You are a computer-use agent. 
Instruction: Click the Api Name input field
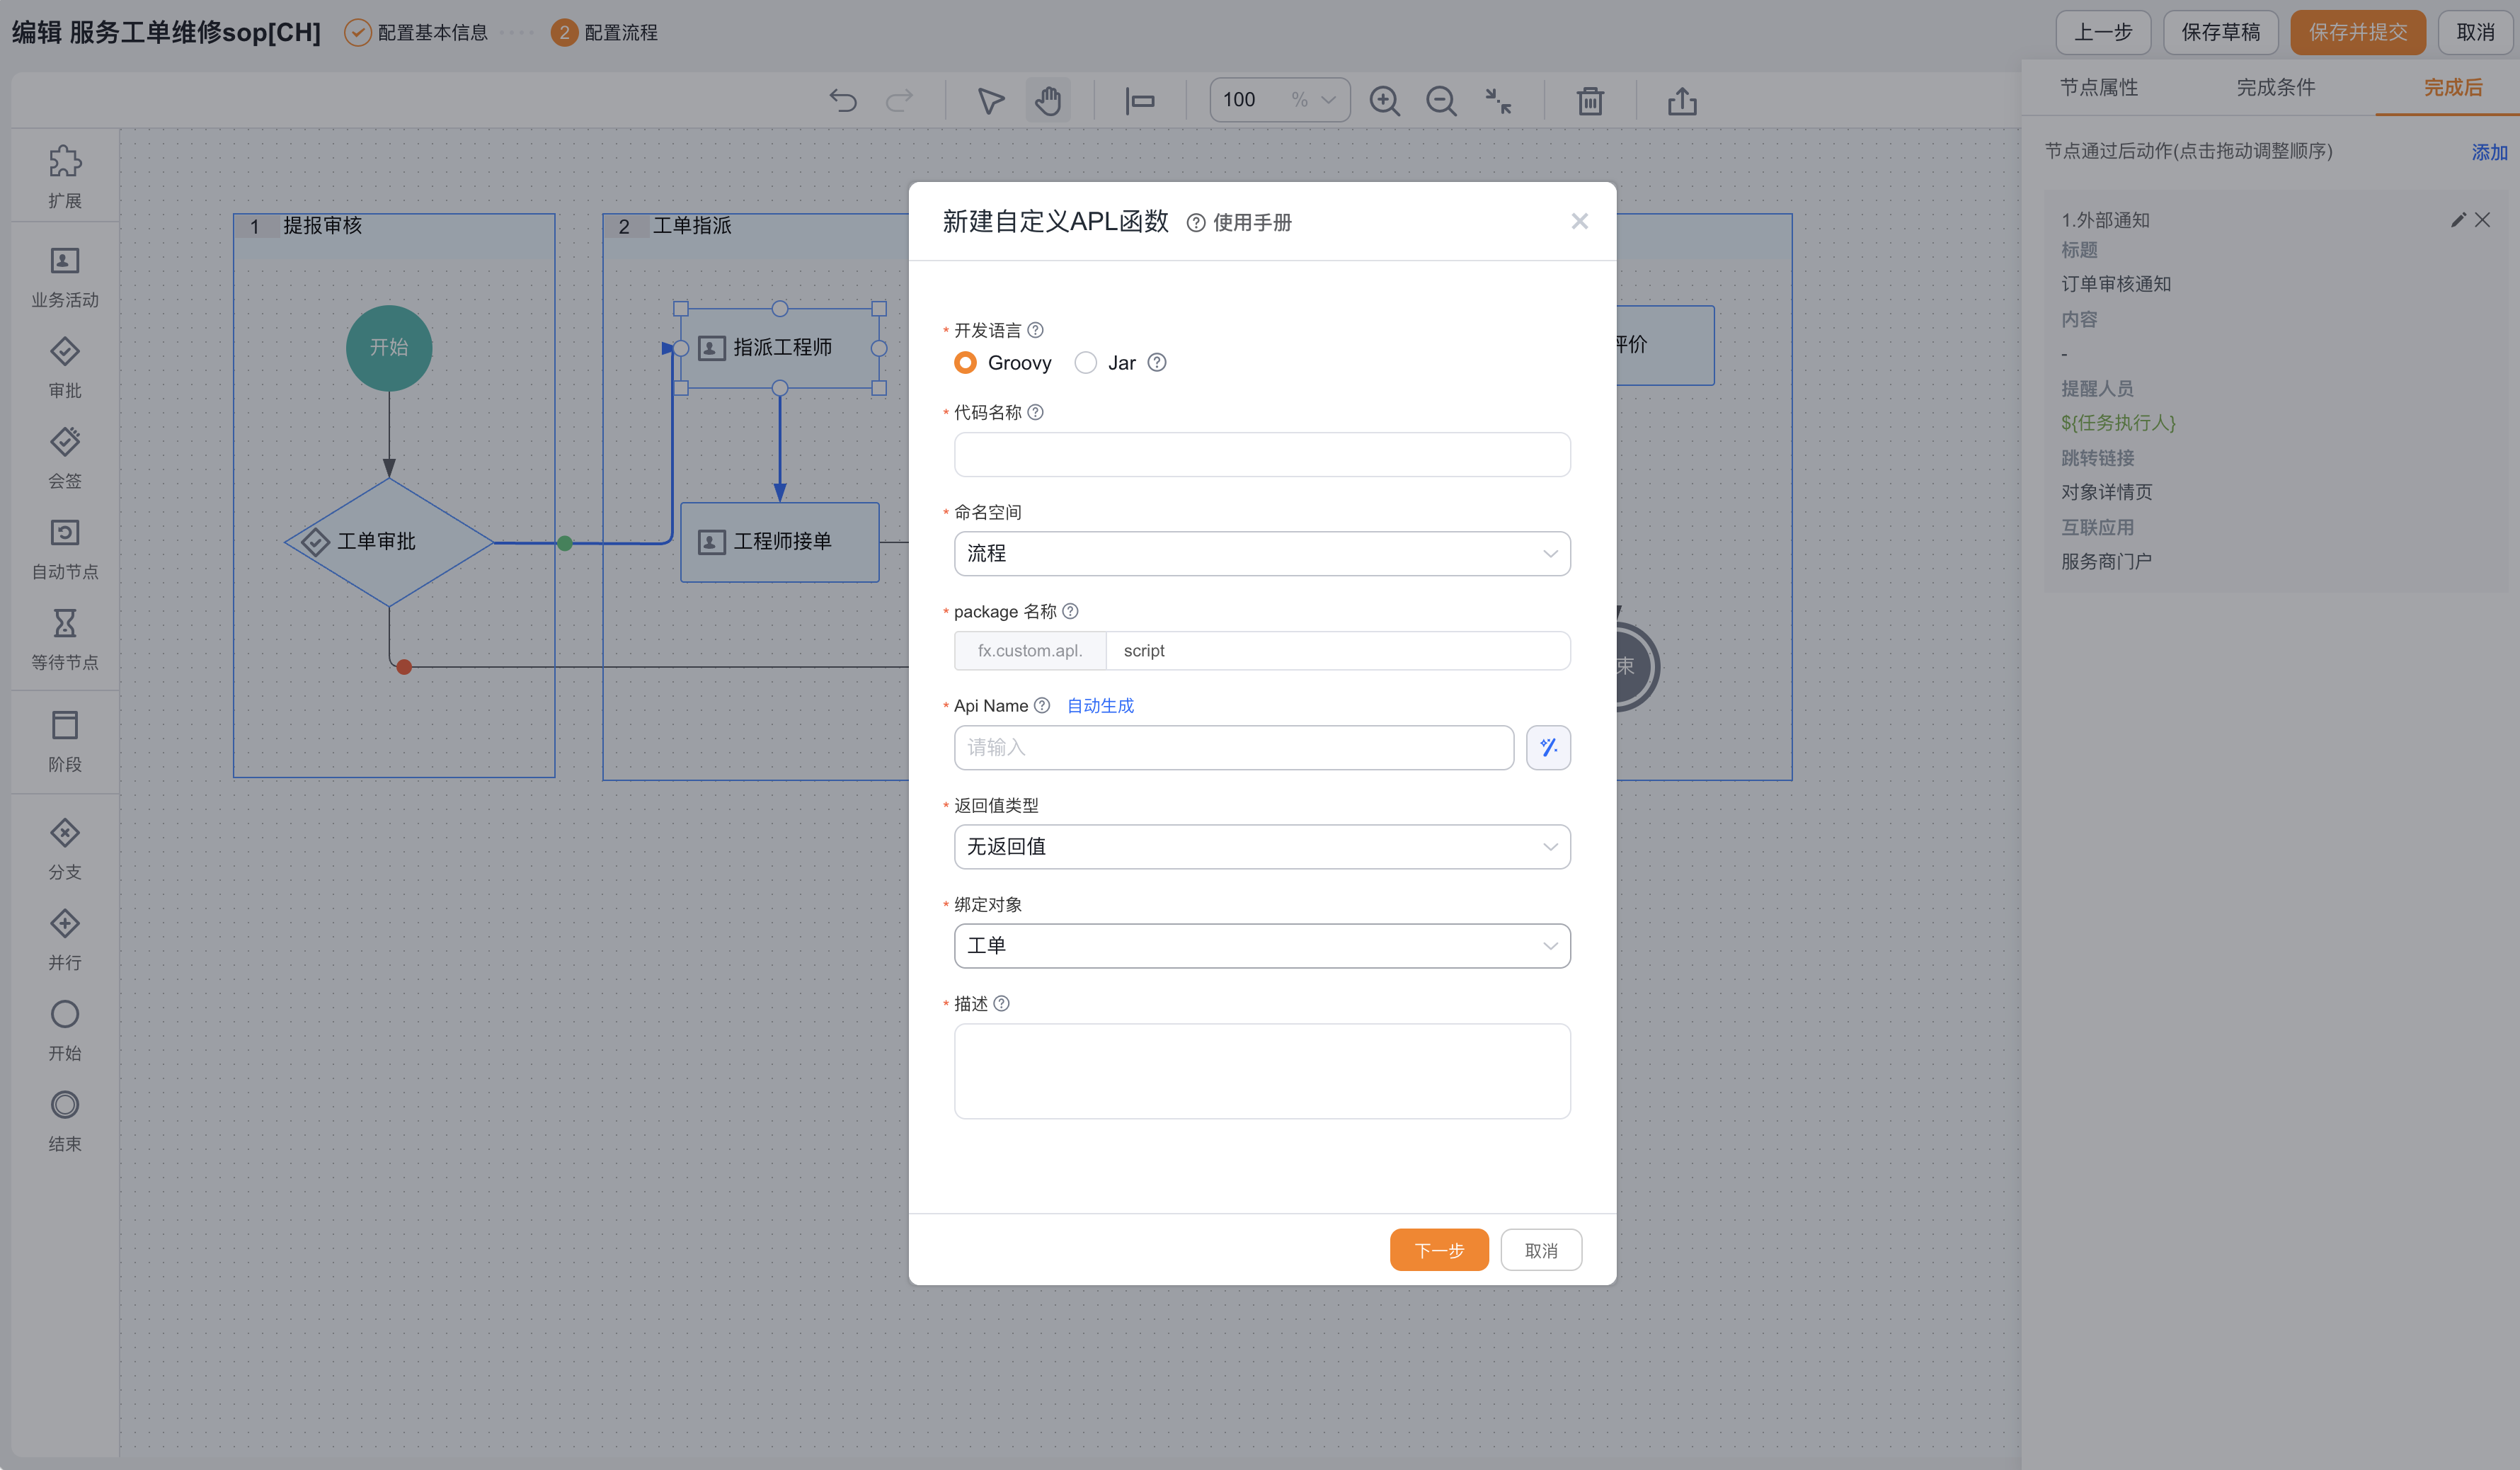tap(1234, 747)
